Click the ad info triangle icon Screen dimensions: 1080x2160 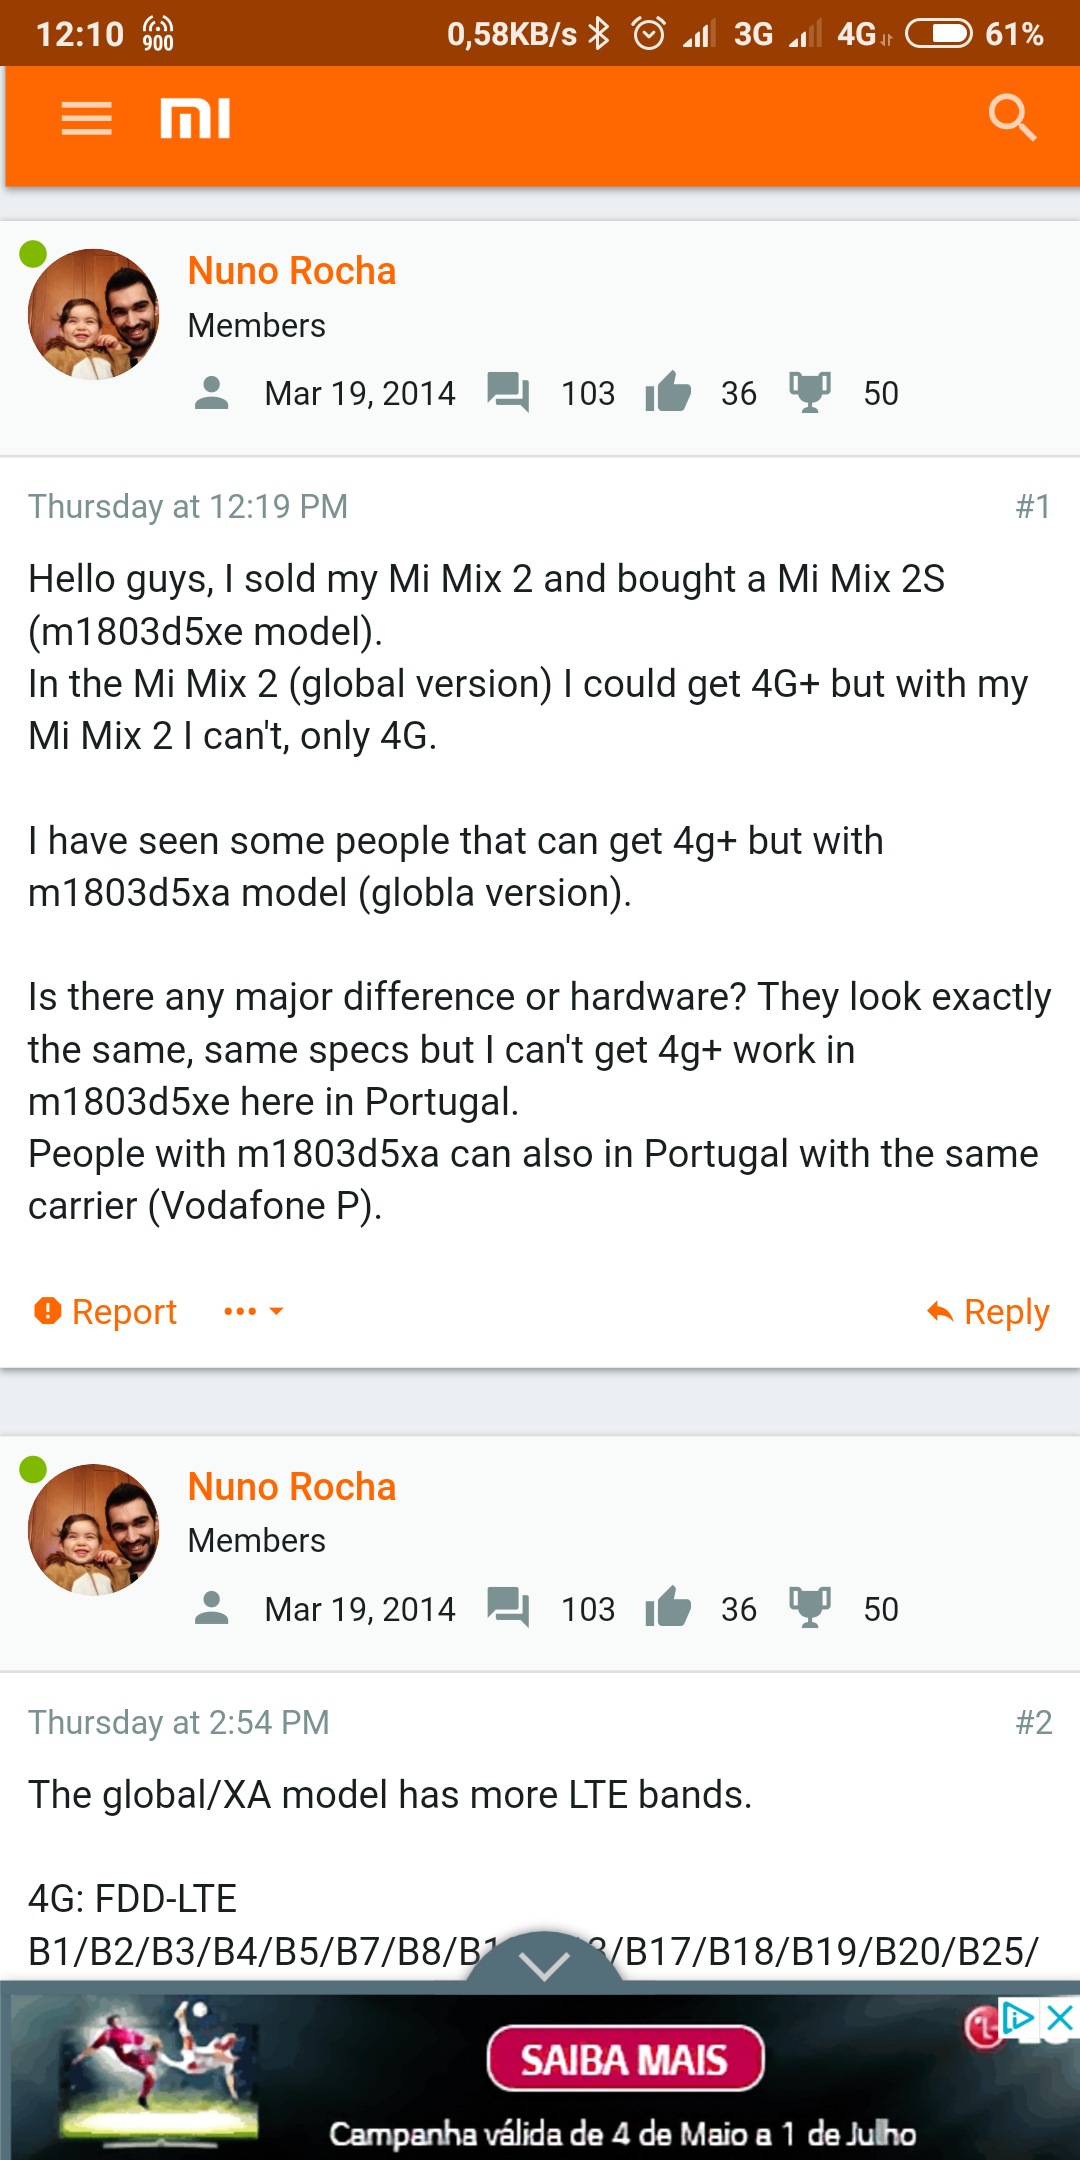pos(1018,2018)
